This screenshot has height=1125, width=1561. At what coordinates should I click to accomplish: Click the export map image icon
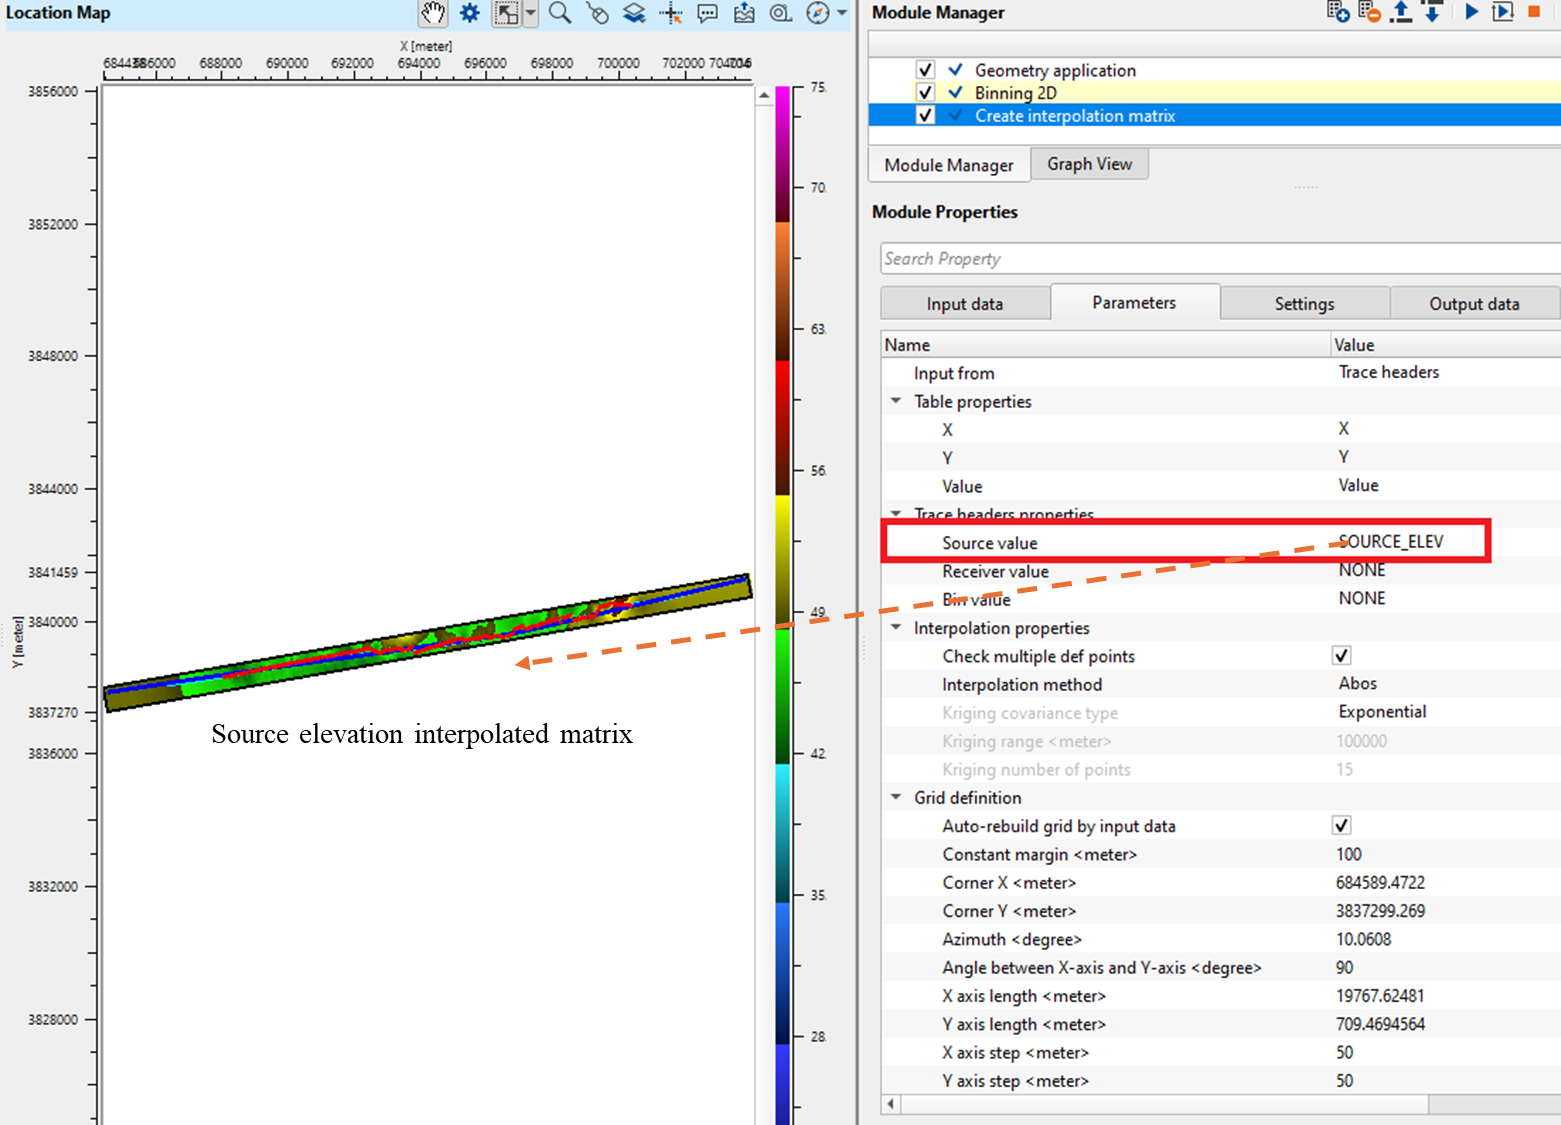743,13
